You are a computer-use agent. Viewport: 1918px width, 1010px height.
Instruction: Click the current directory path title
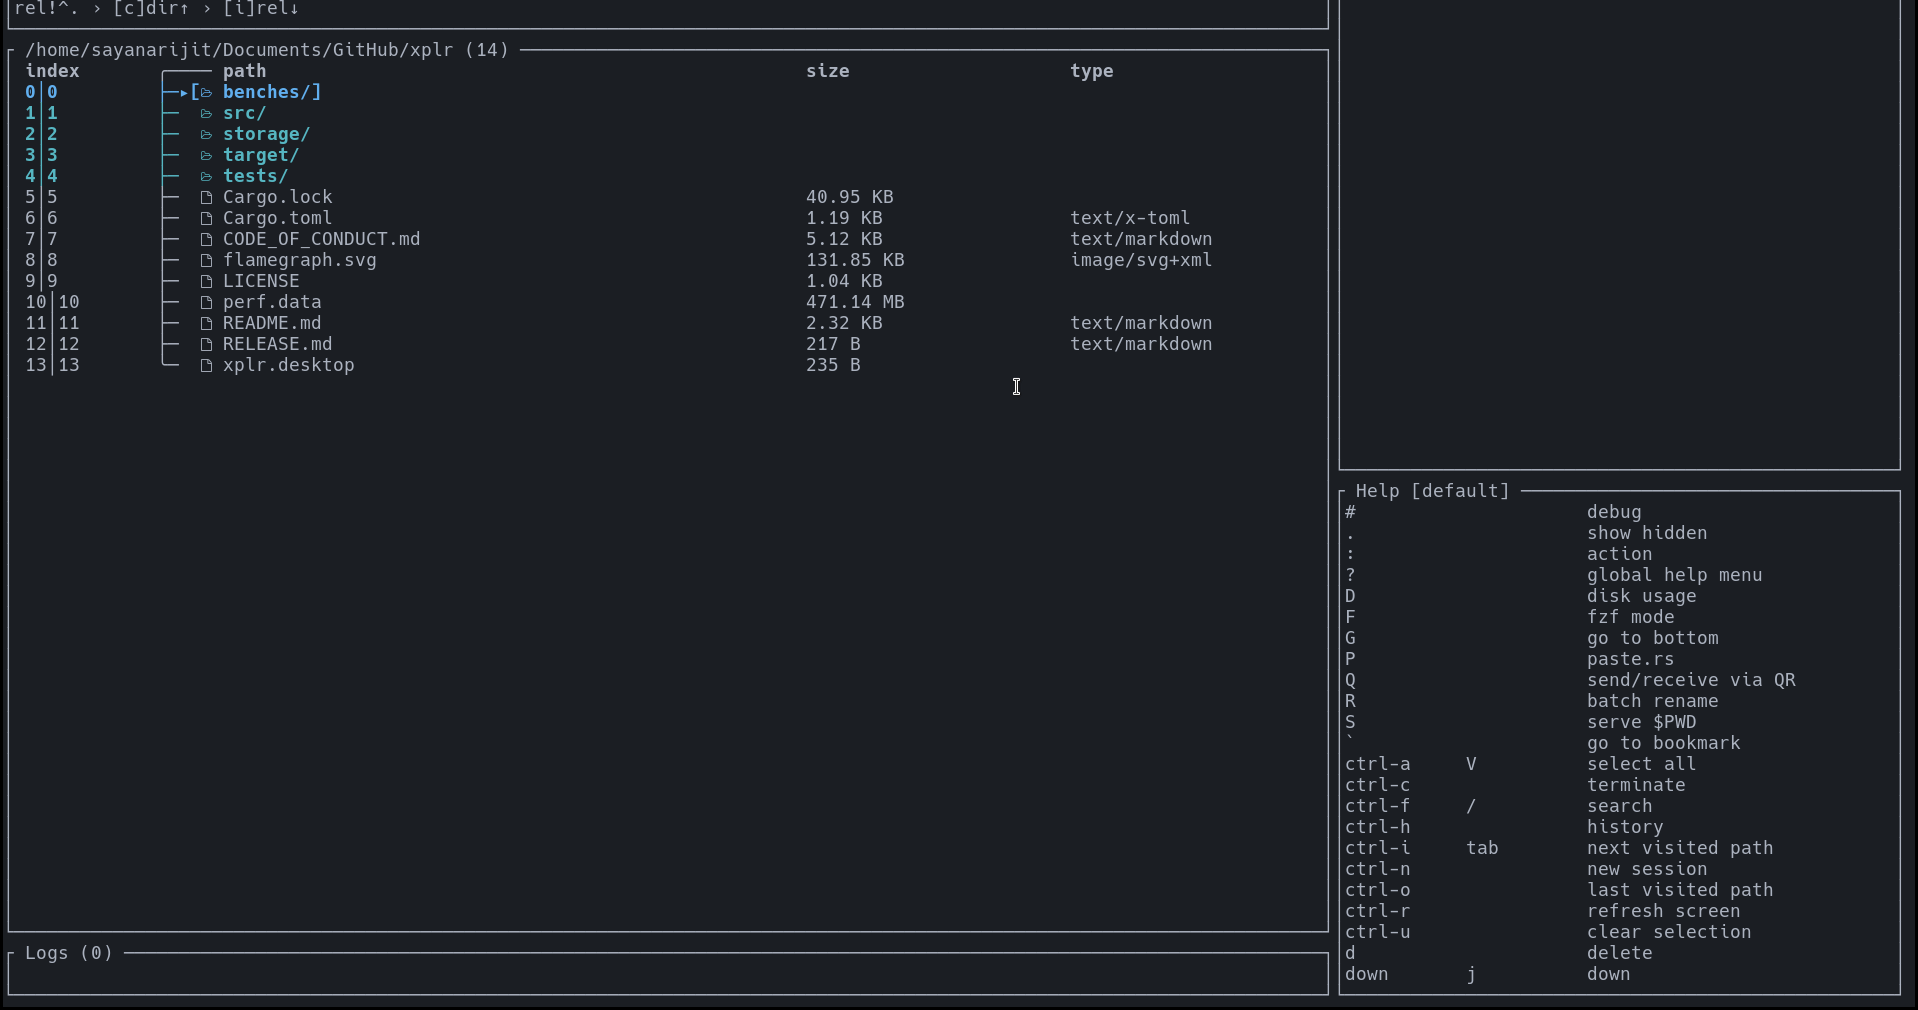267,50
